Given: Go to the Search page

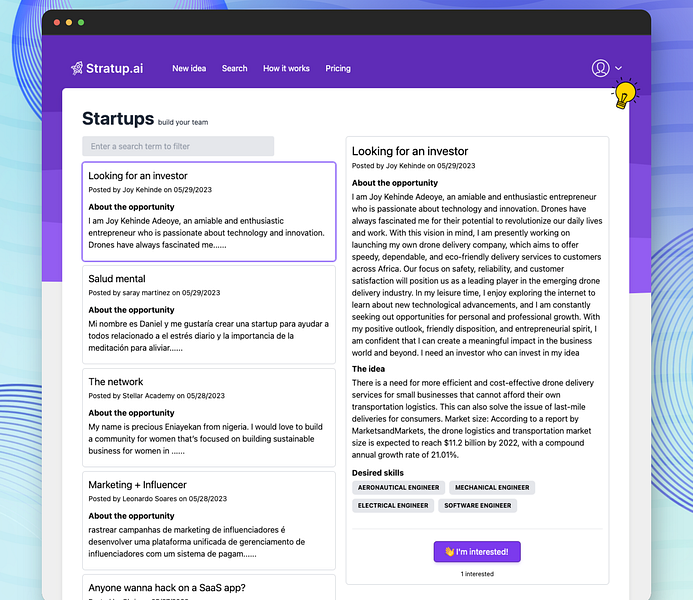Looking at the screenshot, I should 235,68.
